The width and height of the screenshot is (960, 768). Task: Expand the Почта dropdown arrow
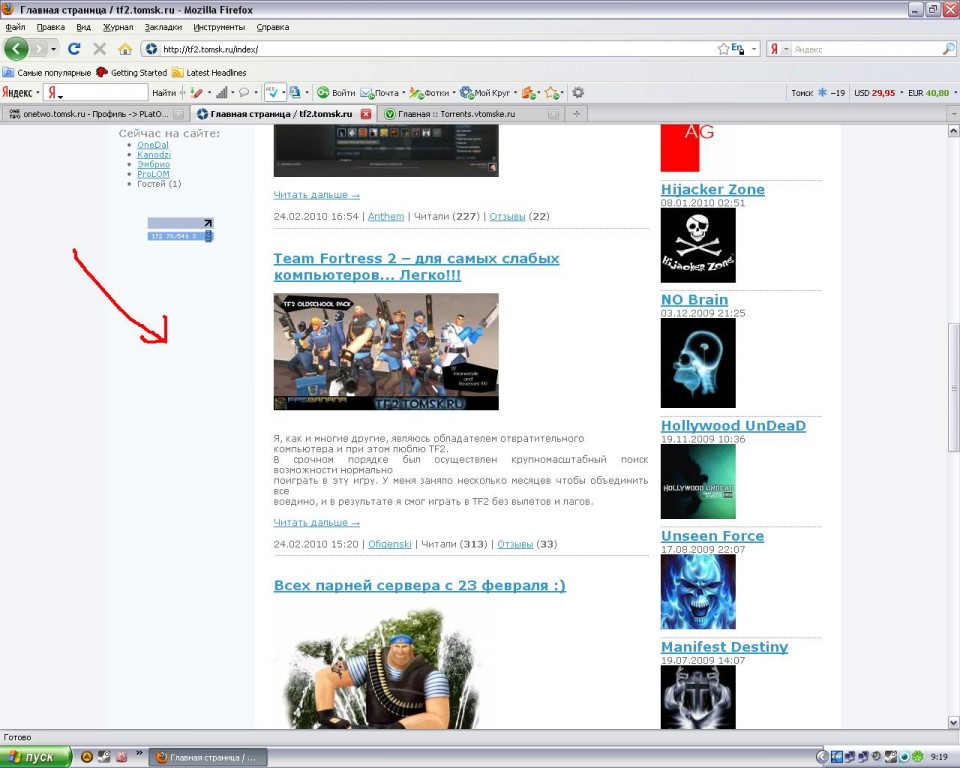(x=404, y=93)
